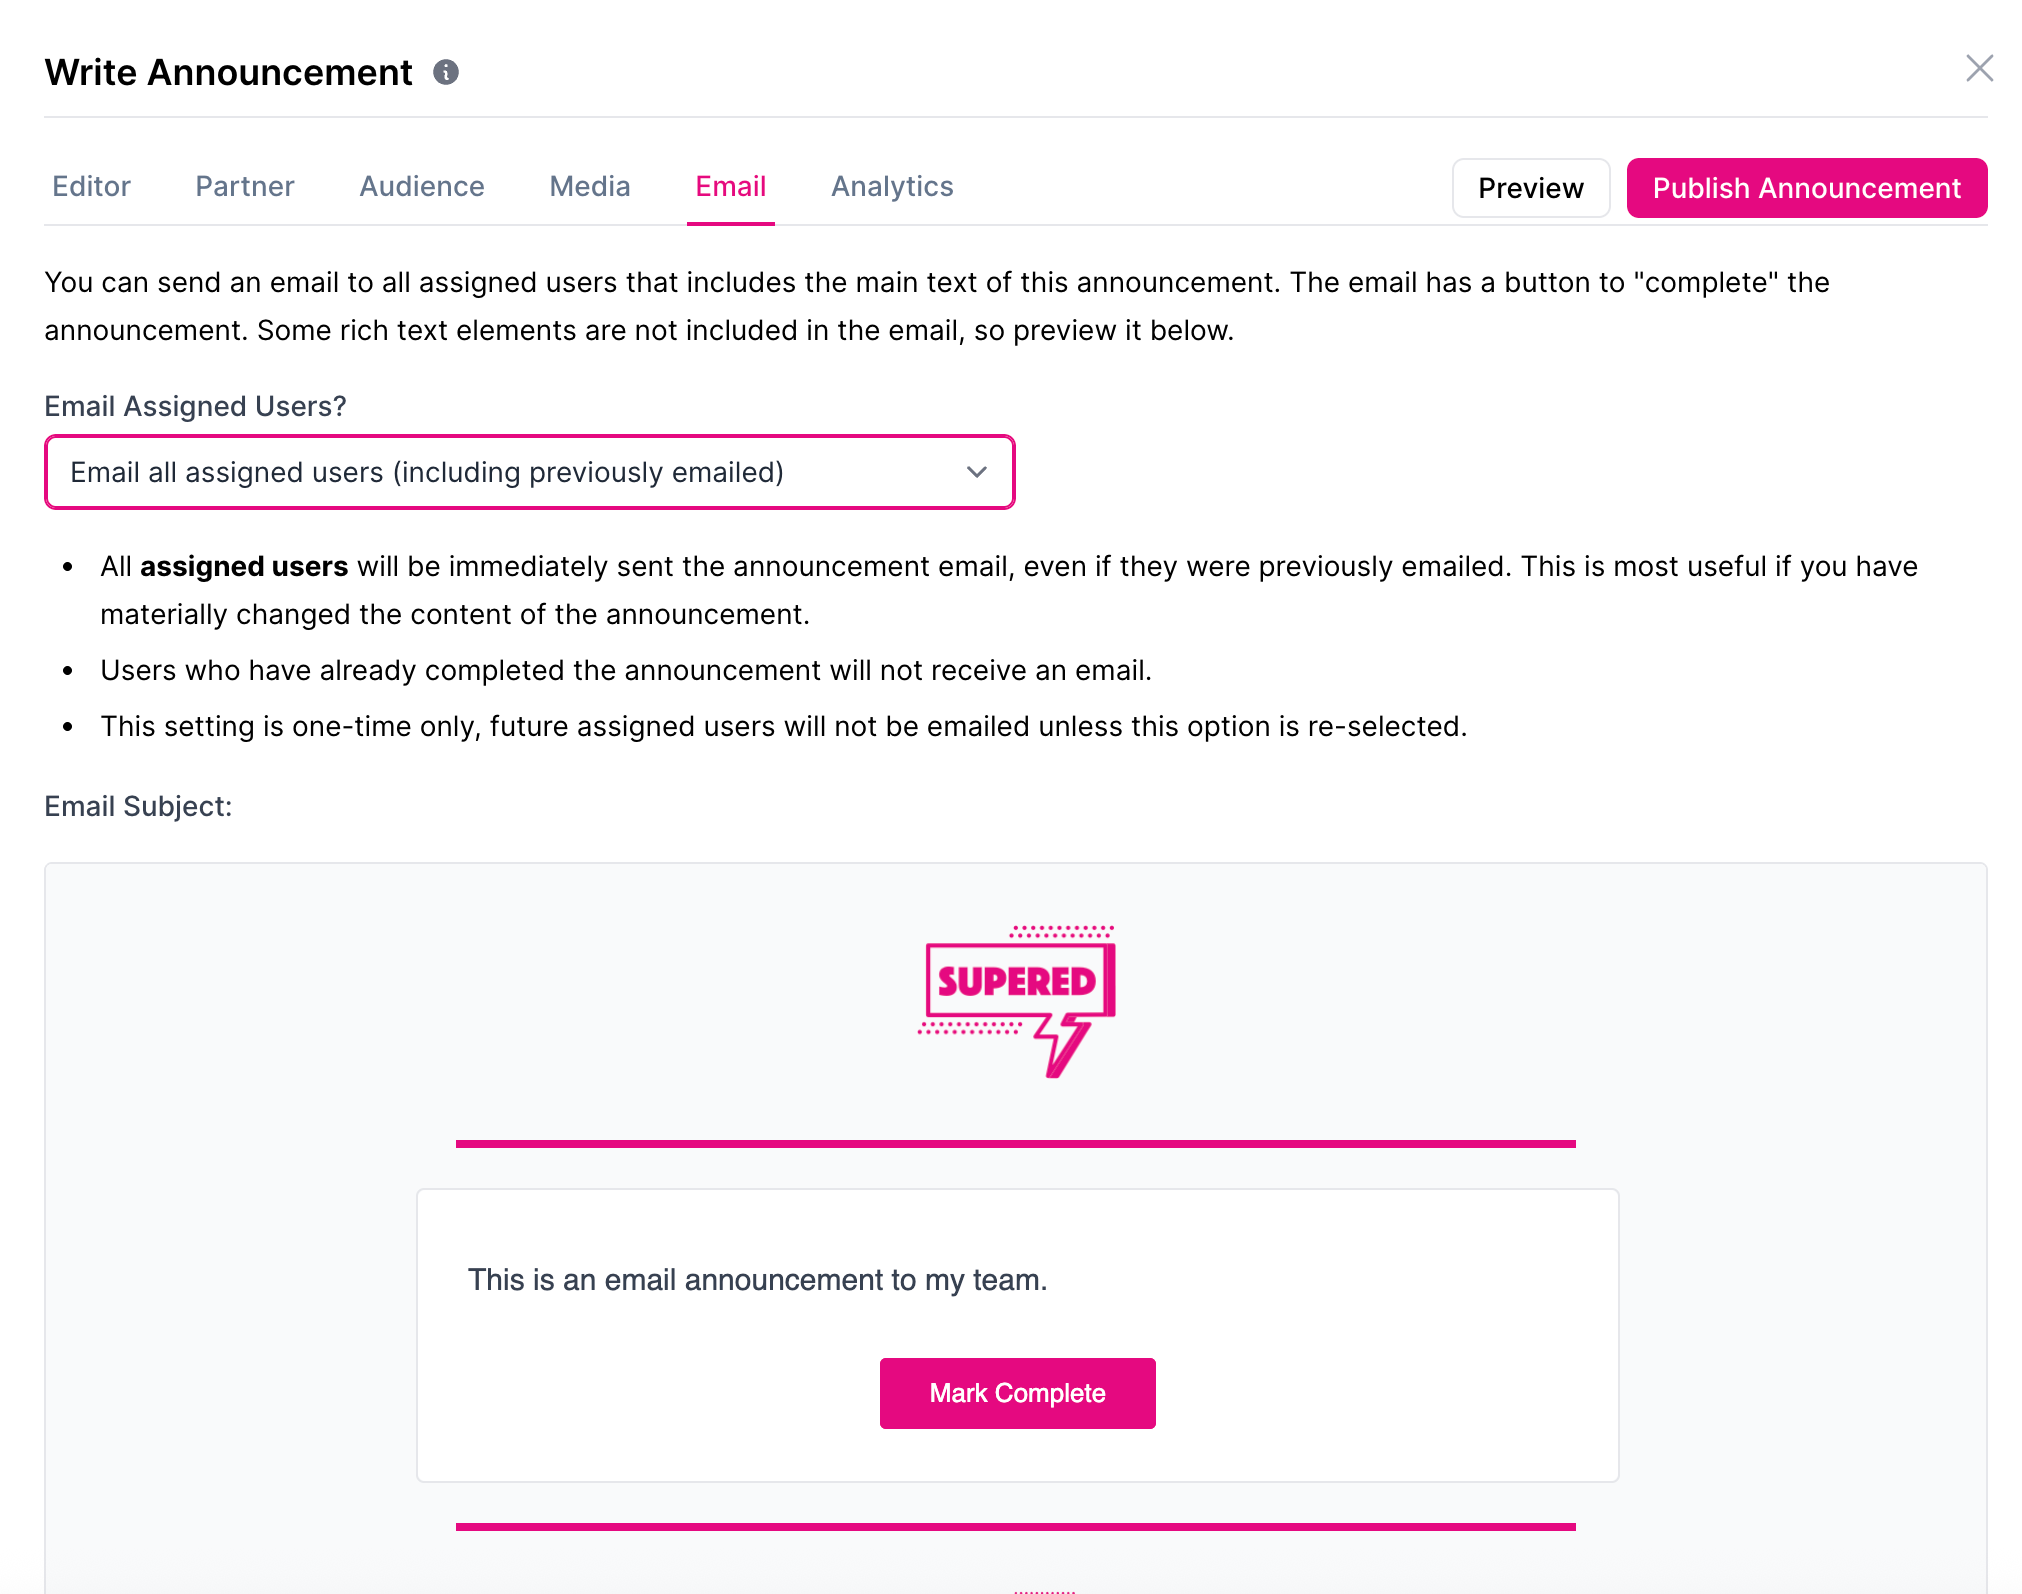Expand the dropdown chevron arrow

977,472
